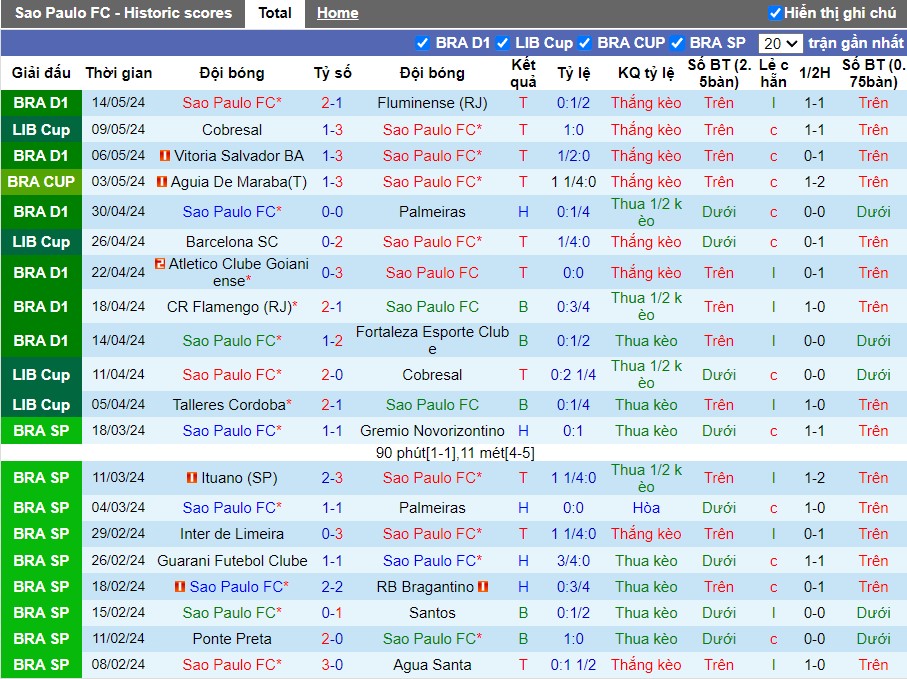907x679 pixels.
Task: Click Hòa result in 04/03/24 Palmeiras row
Action: (x=646, y=508)
